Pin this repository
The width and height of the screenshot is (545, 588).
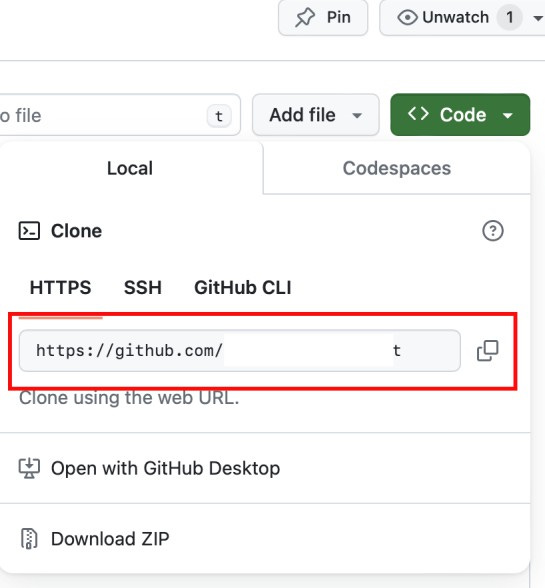323,17
